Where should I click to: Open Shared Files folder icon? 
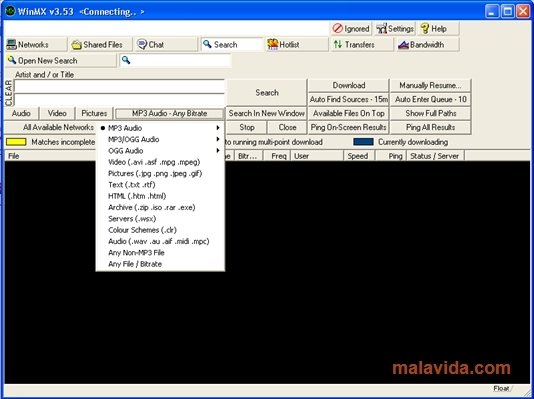pyautogui.click(x=77, y=45)
